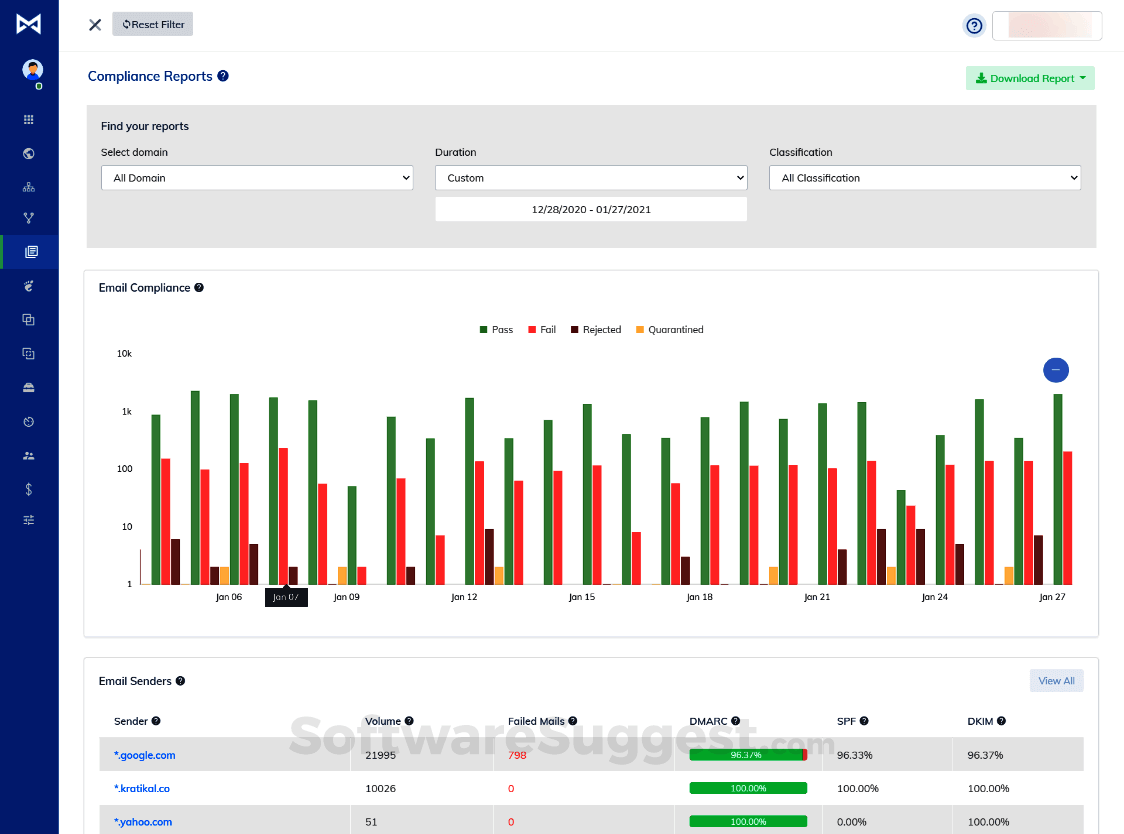Open the Classification dropdown
Image resolution: width=1124 pixels, height=834 pixels.
[x=925, y=178]
